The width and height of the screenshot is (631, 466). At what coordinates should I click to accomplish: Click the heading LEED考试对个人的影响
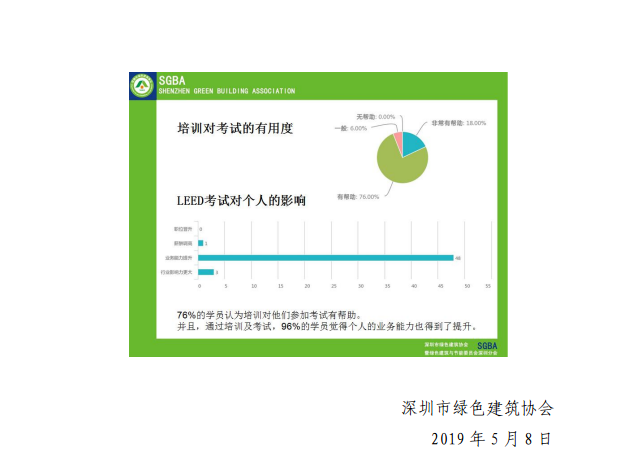click(x=241, y=201)
